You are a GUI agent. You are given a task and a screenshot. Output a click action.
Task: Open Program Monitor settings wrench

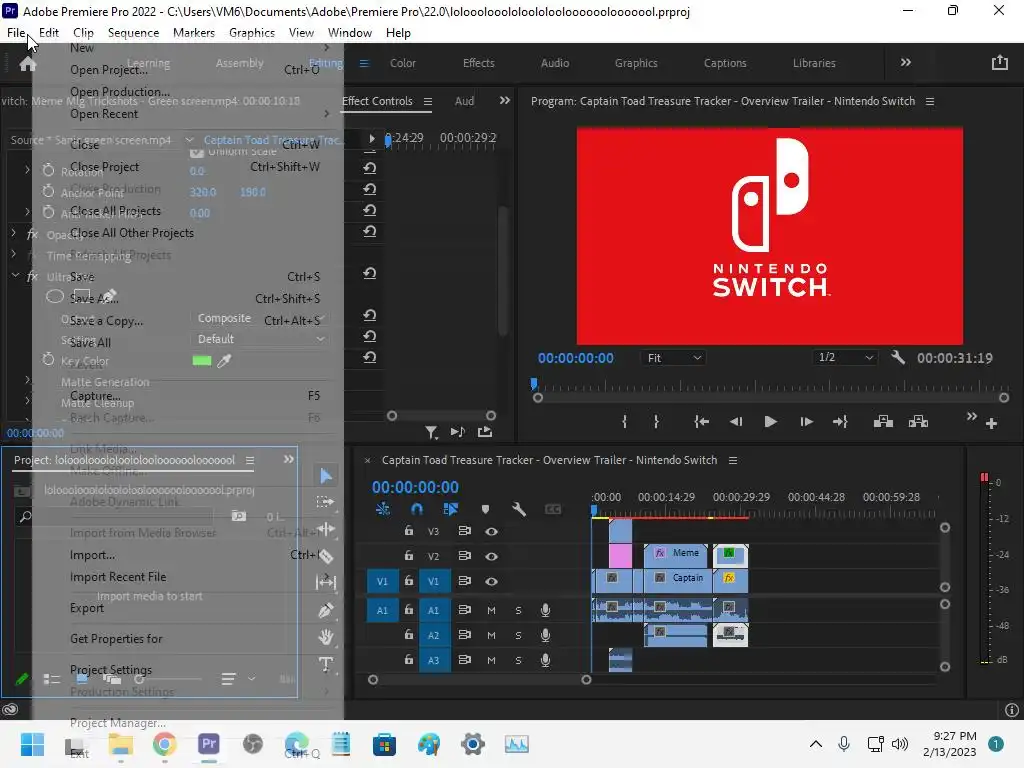click(x=898, y=357)
